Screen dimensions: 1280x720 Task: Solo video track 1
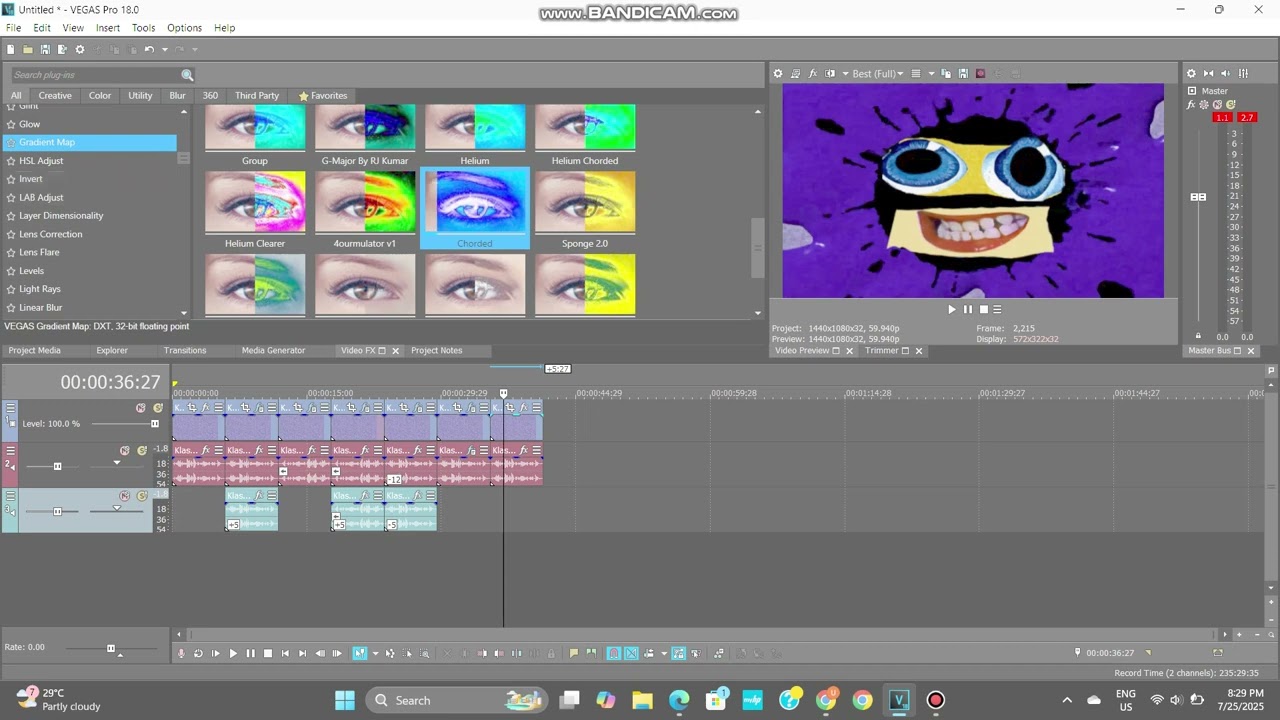pyautogui.click(x=157, y=408)
